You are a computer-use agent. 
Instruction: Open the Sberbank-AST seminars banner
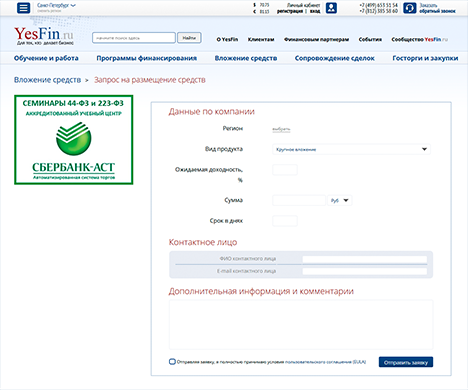[x=74, y=140]
